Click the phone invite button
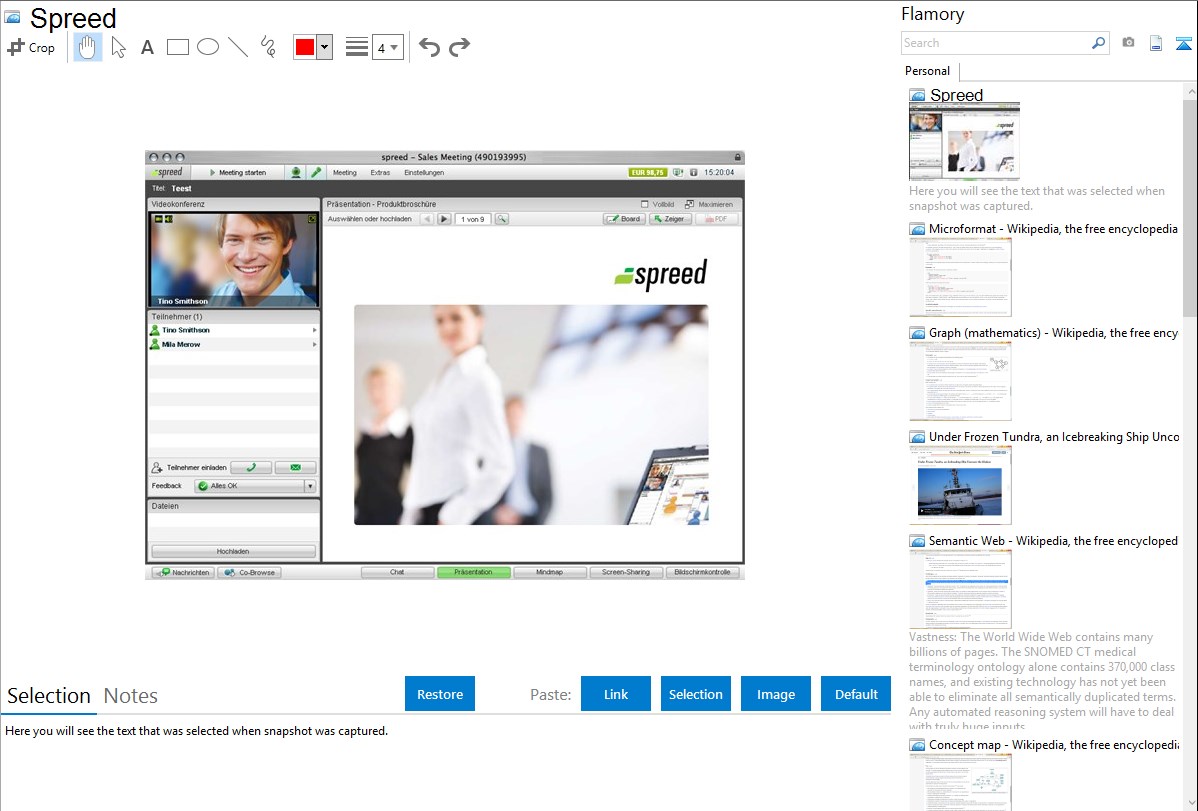Image resolution: width=1198 pixels, height=811 pixels. (x=251, y=468)
